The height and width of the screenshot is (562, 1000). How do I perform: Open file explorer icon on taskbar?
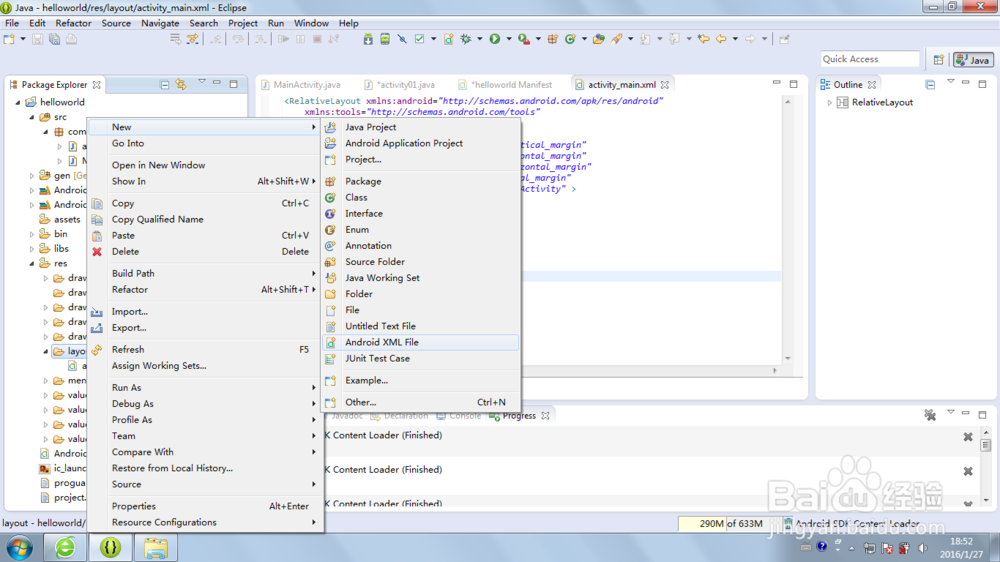tap(156, 547)
